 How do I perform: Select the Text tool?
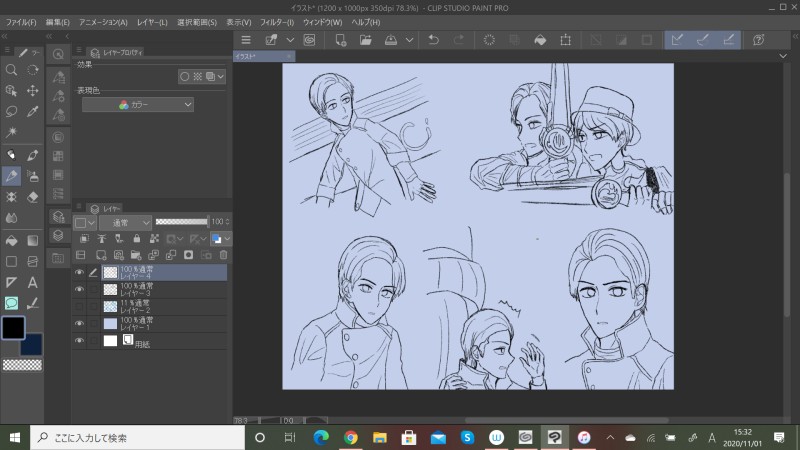coord(33,282)
